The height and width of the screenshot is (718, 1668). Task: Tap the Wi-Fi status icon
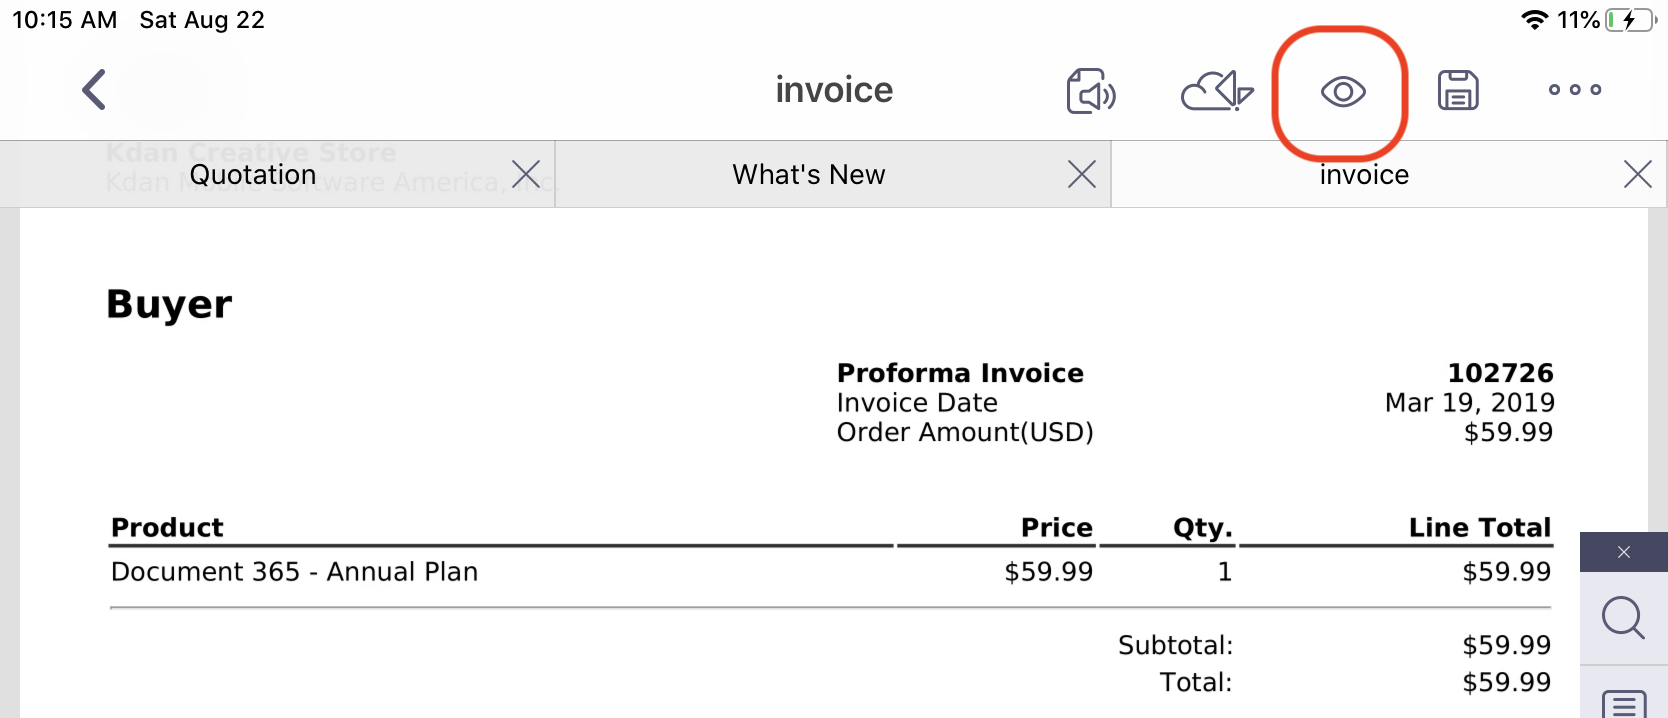tap(1534, 20)
